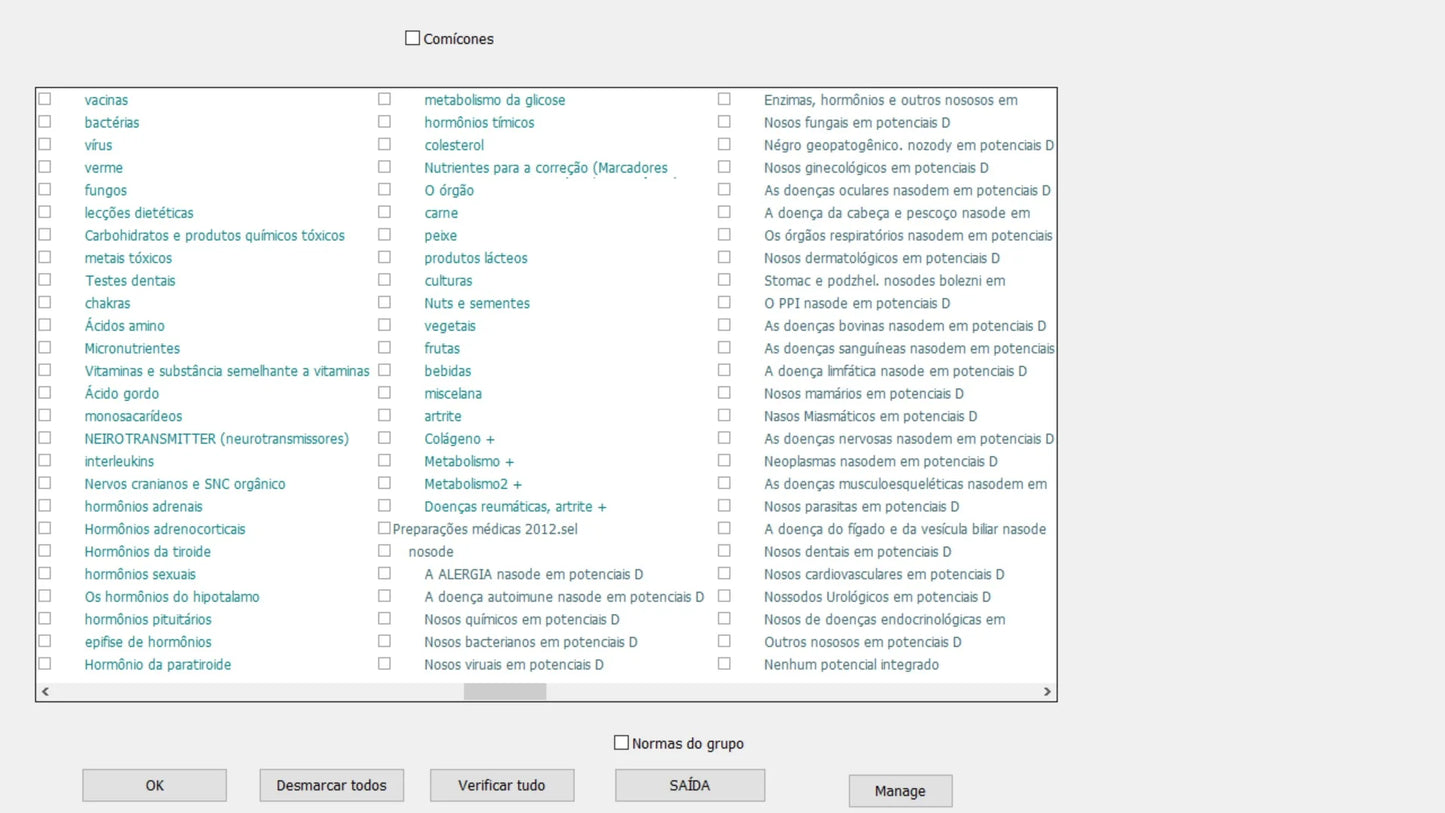Exit using the SAÍDA button
This screenshot has height=813, width=1445.
pos(690,785)
